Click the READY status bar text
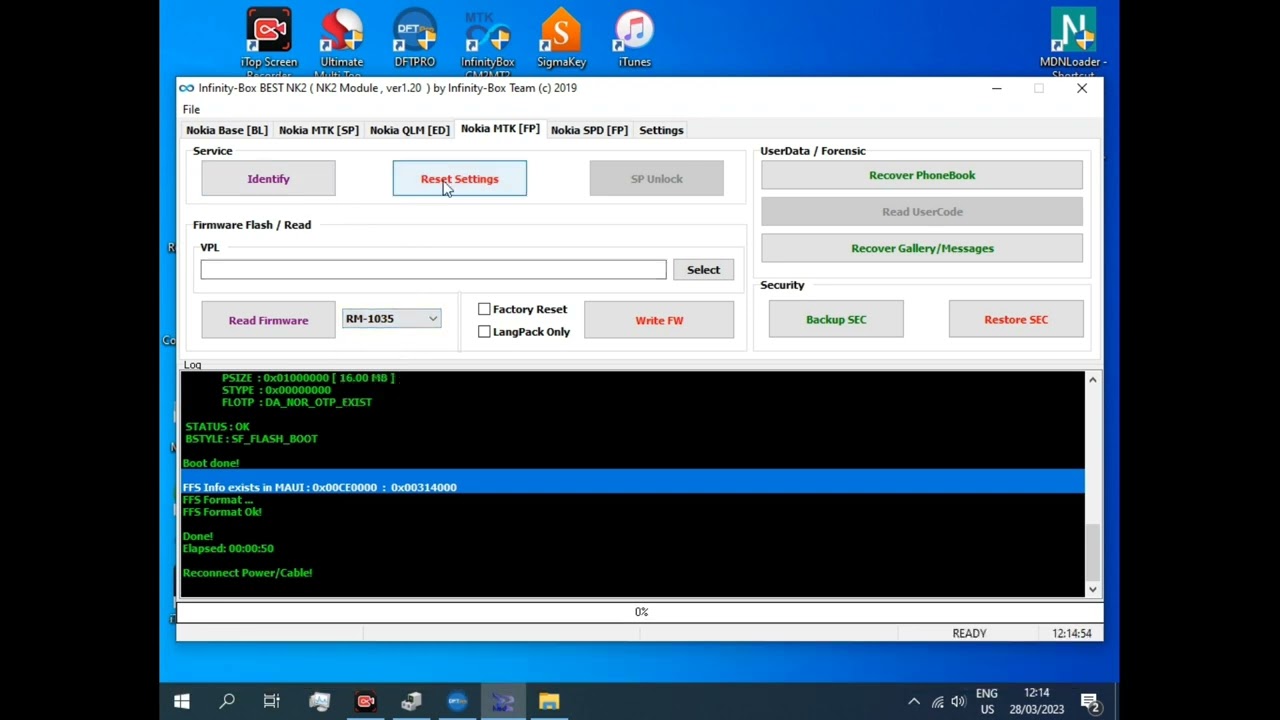Viewport: 1280px width, 720px height. [x=969, y=633]
